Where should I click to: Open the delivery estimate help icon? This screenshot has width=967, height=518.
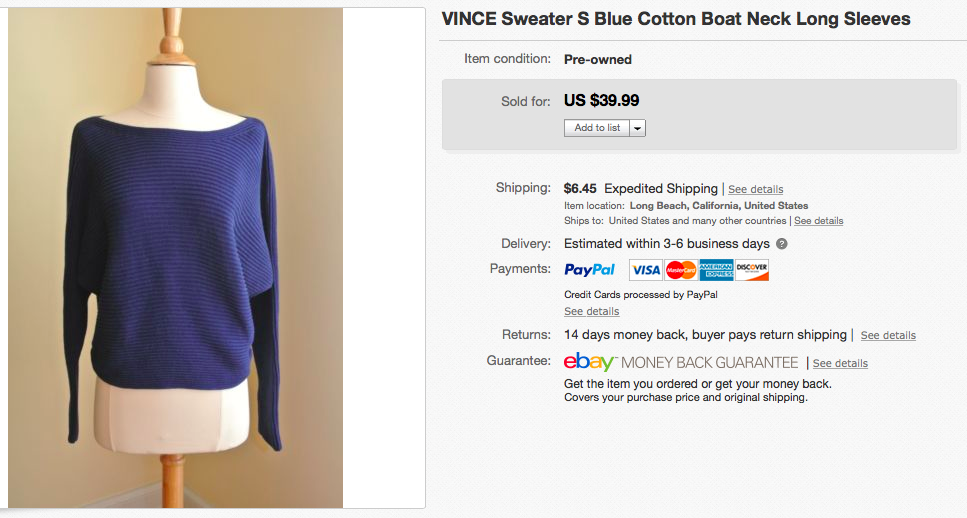781,244
